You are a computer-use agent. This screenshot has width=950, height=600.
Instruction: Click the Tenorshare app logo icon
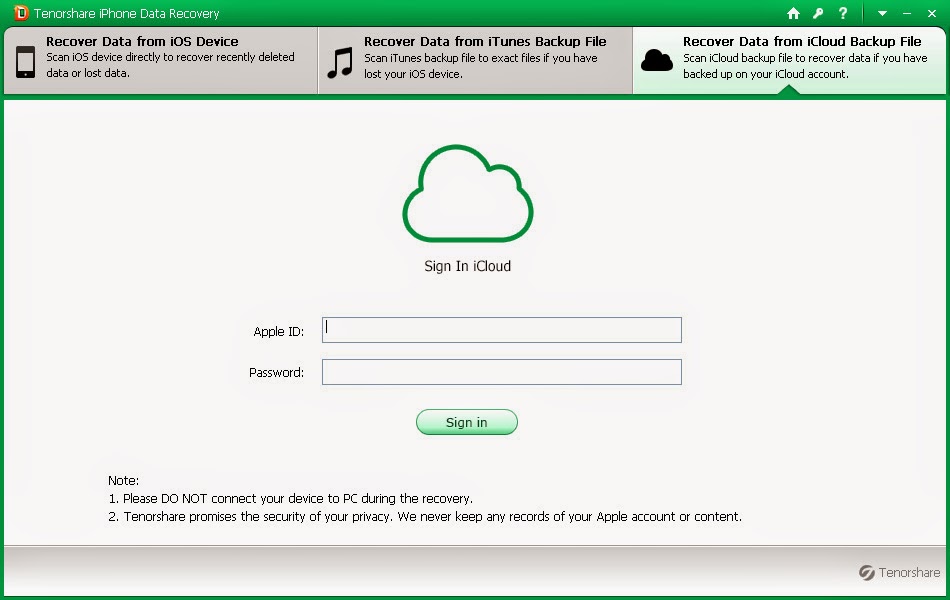(x=21, y=13)
